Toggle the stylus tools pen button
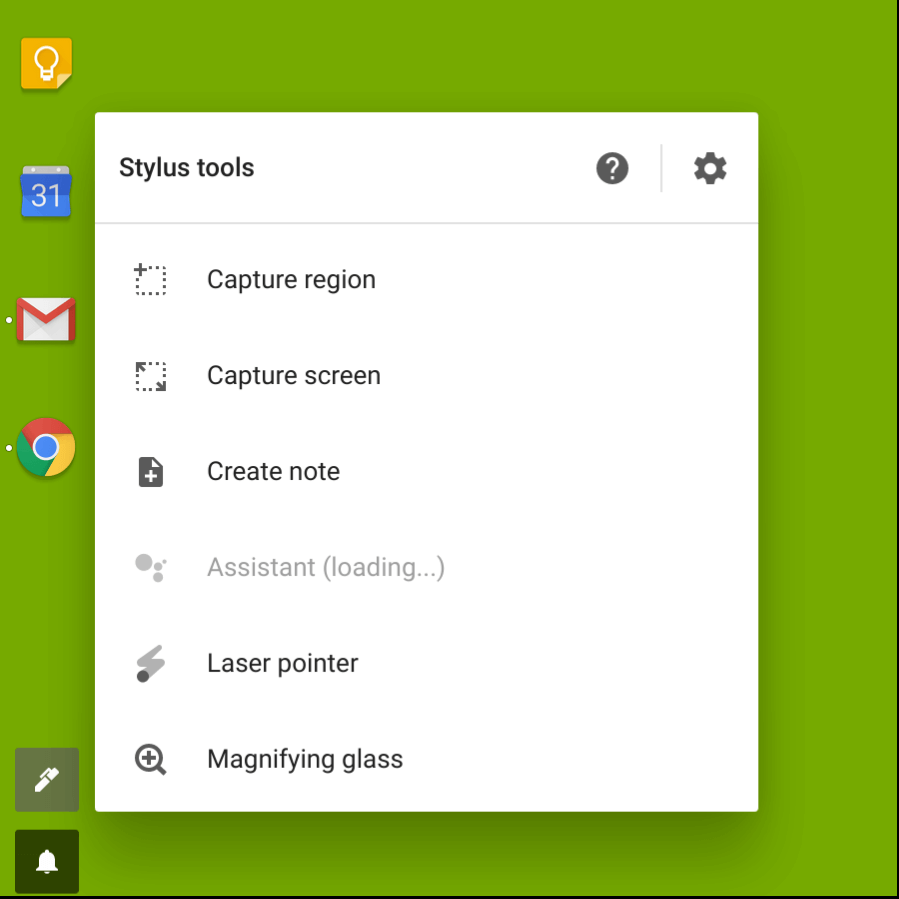Viewport: 899px width, 899px height. 47,780
